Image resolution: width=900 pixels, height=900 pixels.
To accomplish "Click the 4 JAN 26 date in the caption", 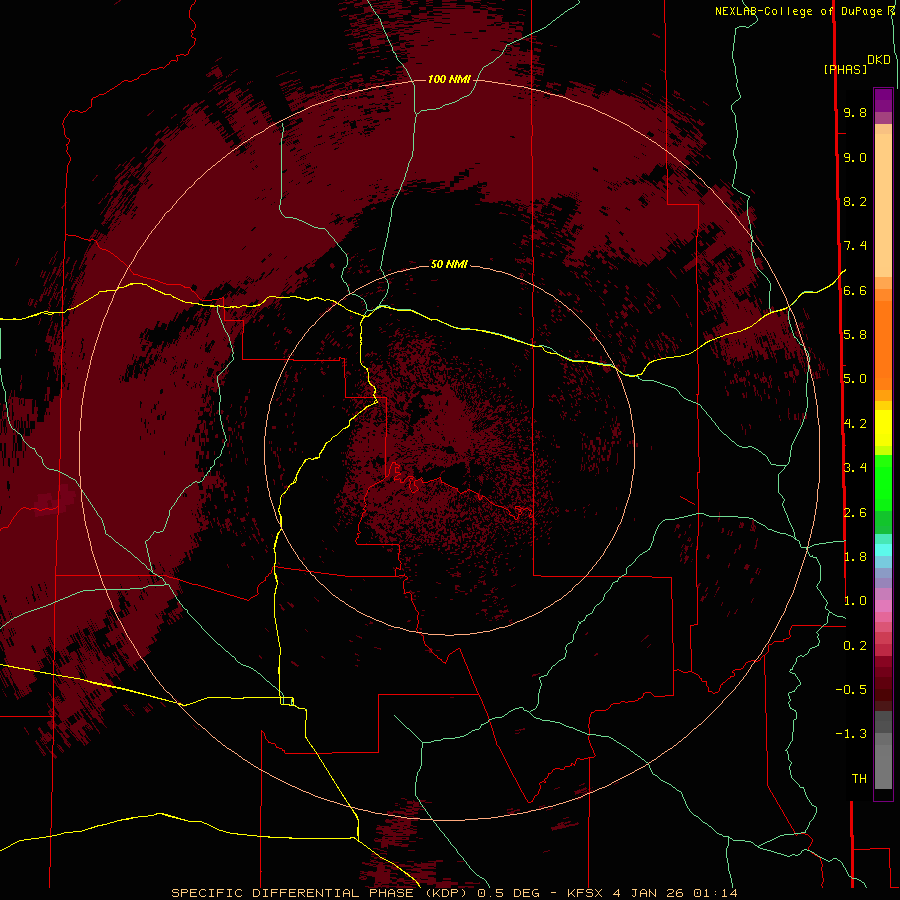I will coord(649,893).
